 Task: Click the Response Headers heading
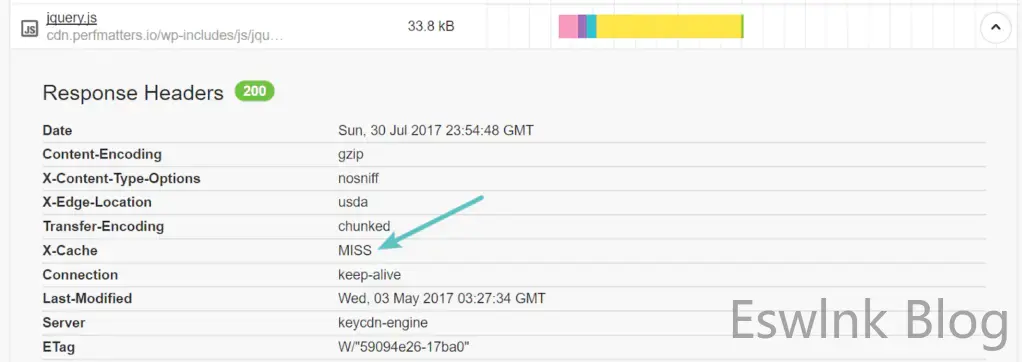(133, 93)
